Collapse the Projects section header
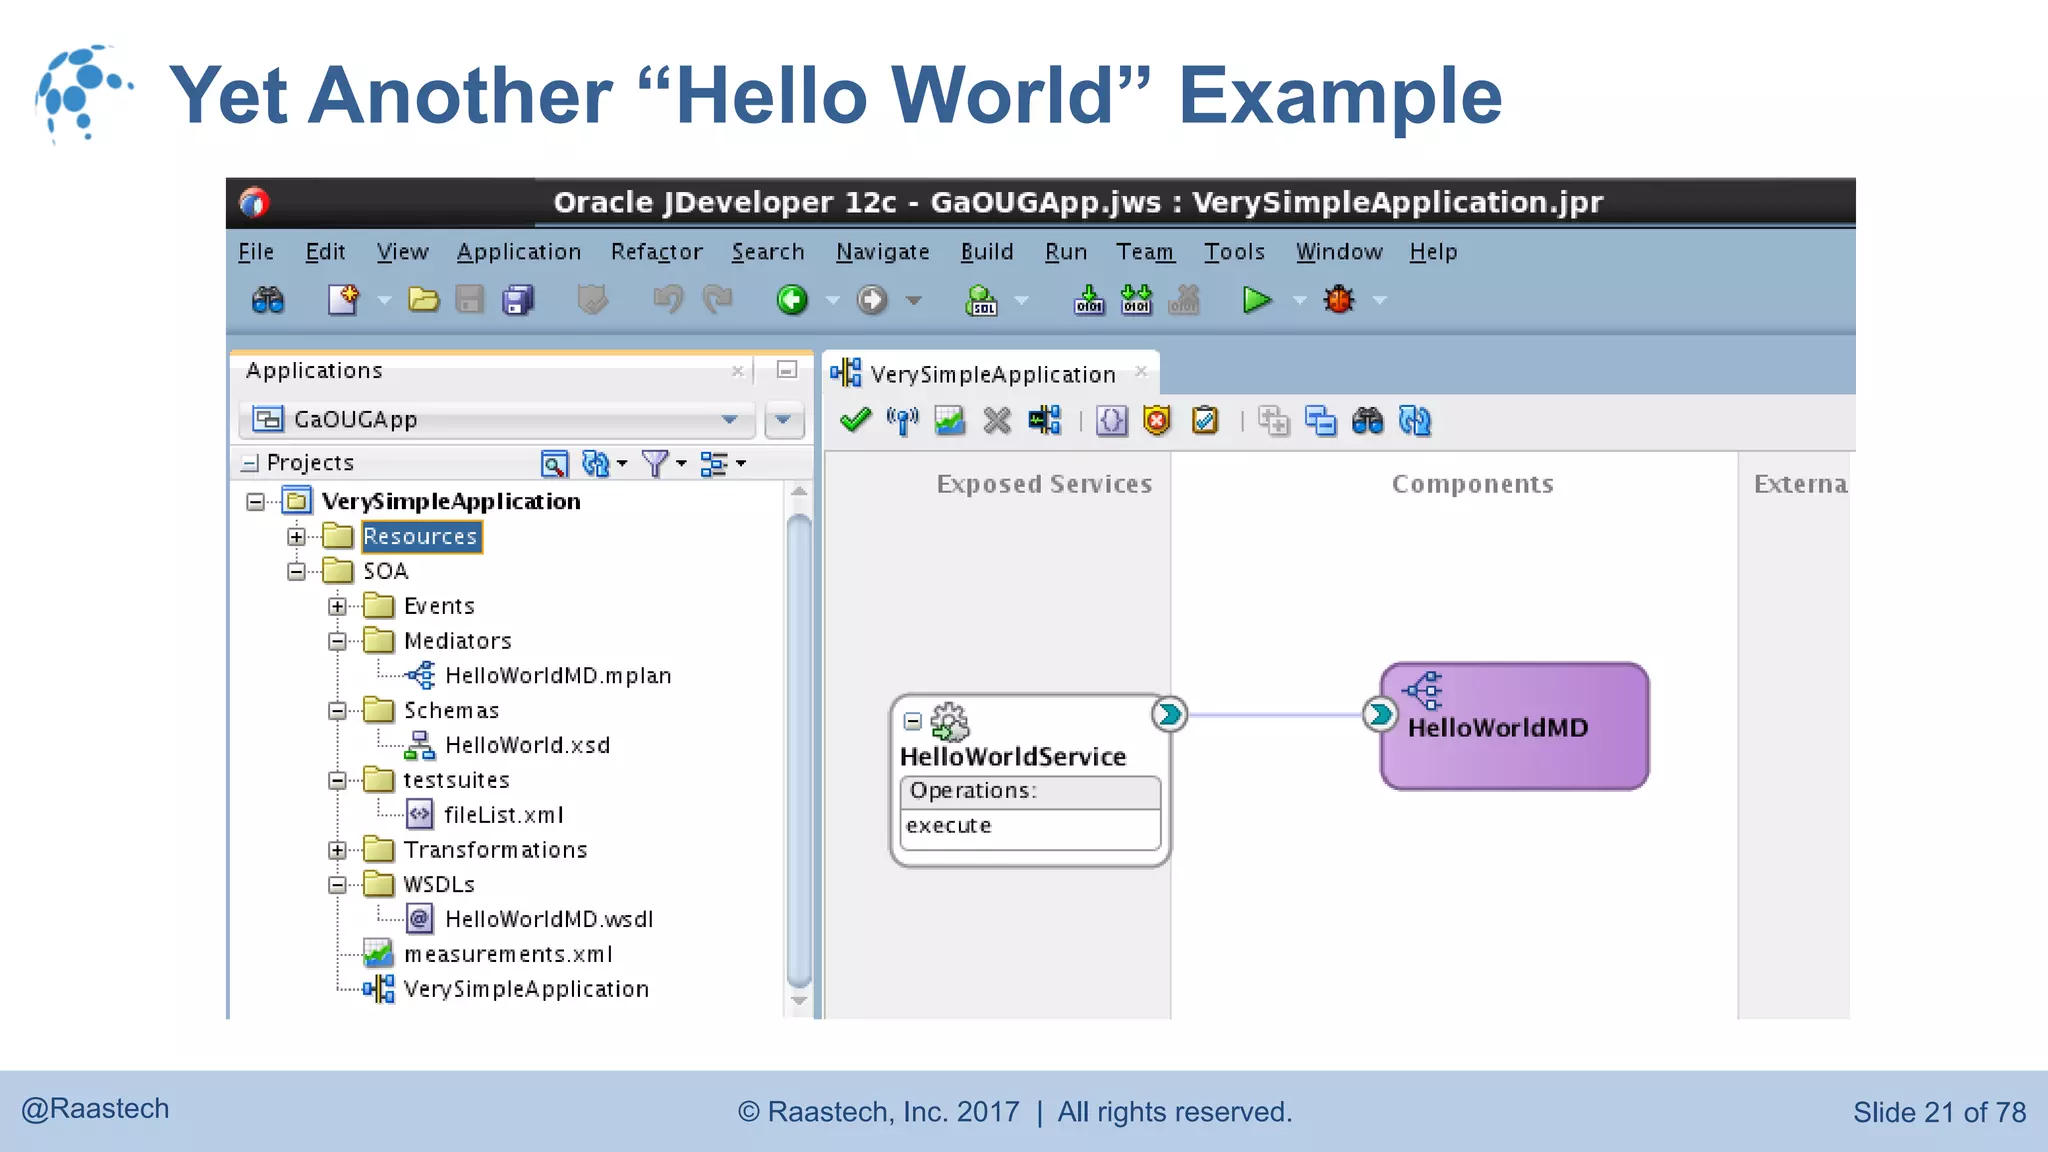The height and width of the screenshot is (1152, 2048). tap(250, 463)
